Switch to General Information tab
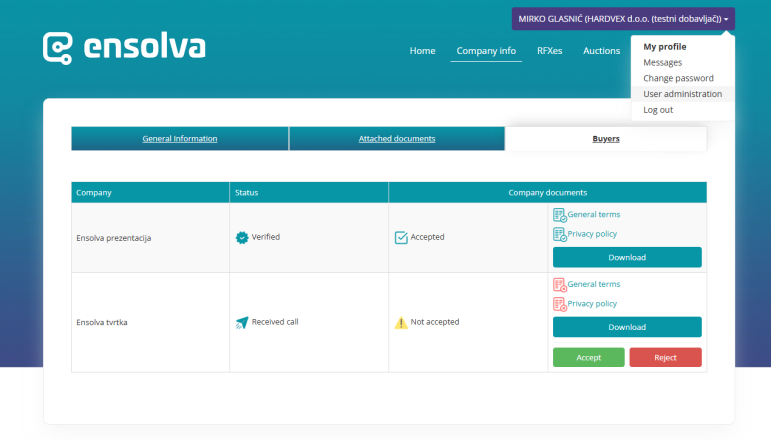 (x=180, y=139)
